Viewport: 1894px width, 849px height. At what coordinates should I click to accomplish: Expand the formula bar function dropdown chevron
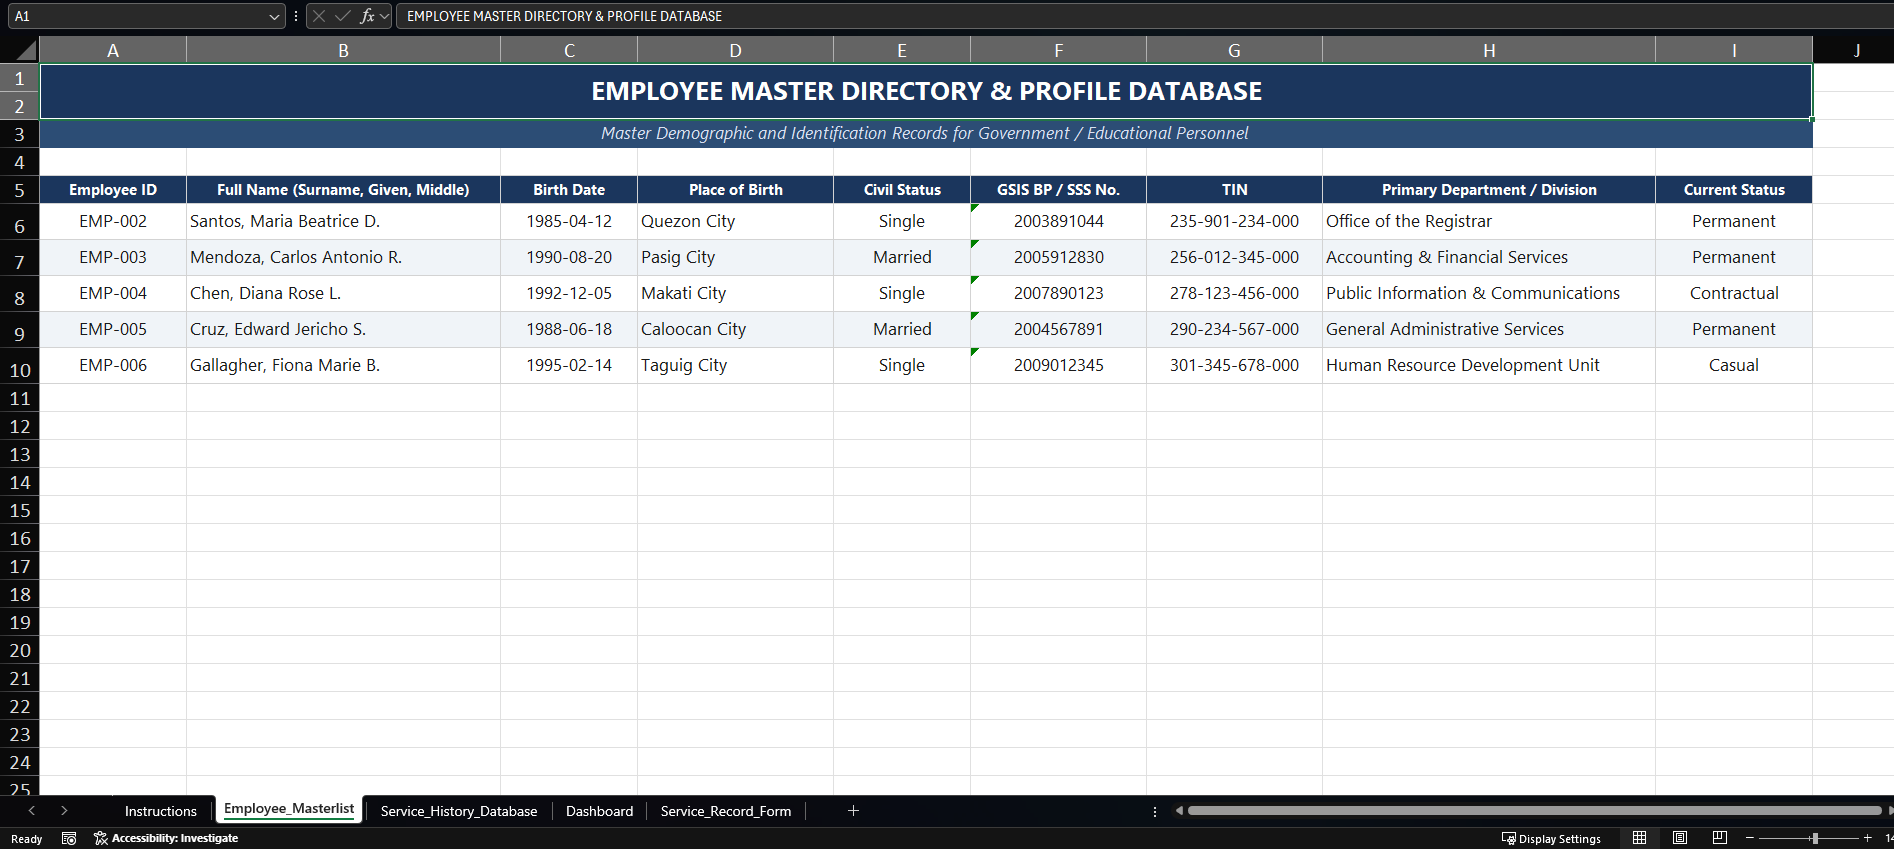tap(385, 16)
